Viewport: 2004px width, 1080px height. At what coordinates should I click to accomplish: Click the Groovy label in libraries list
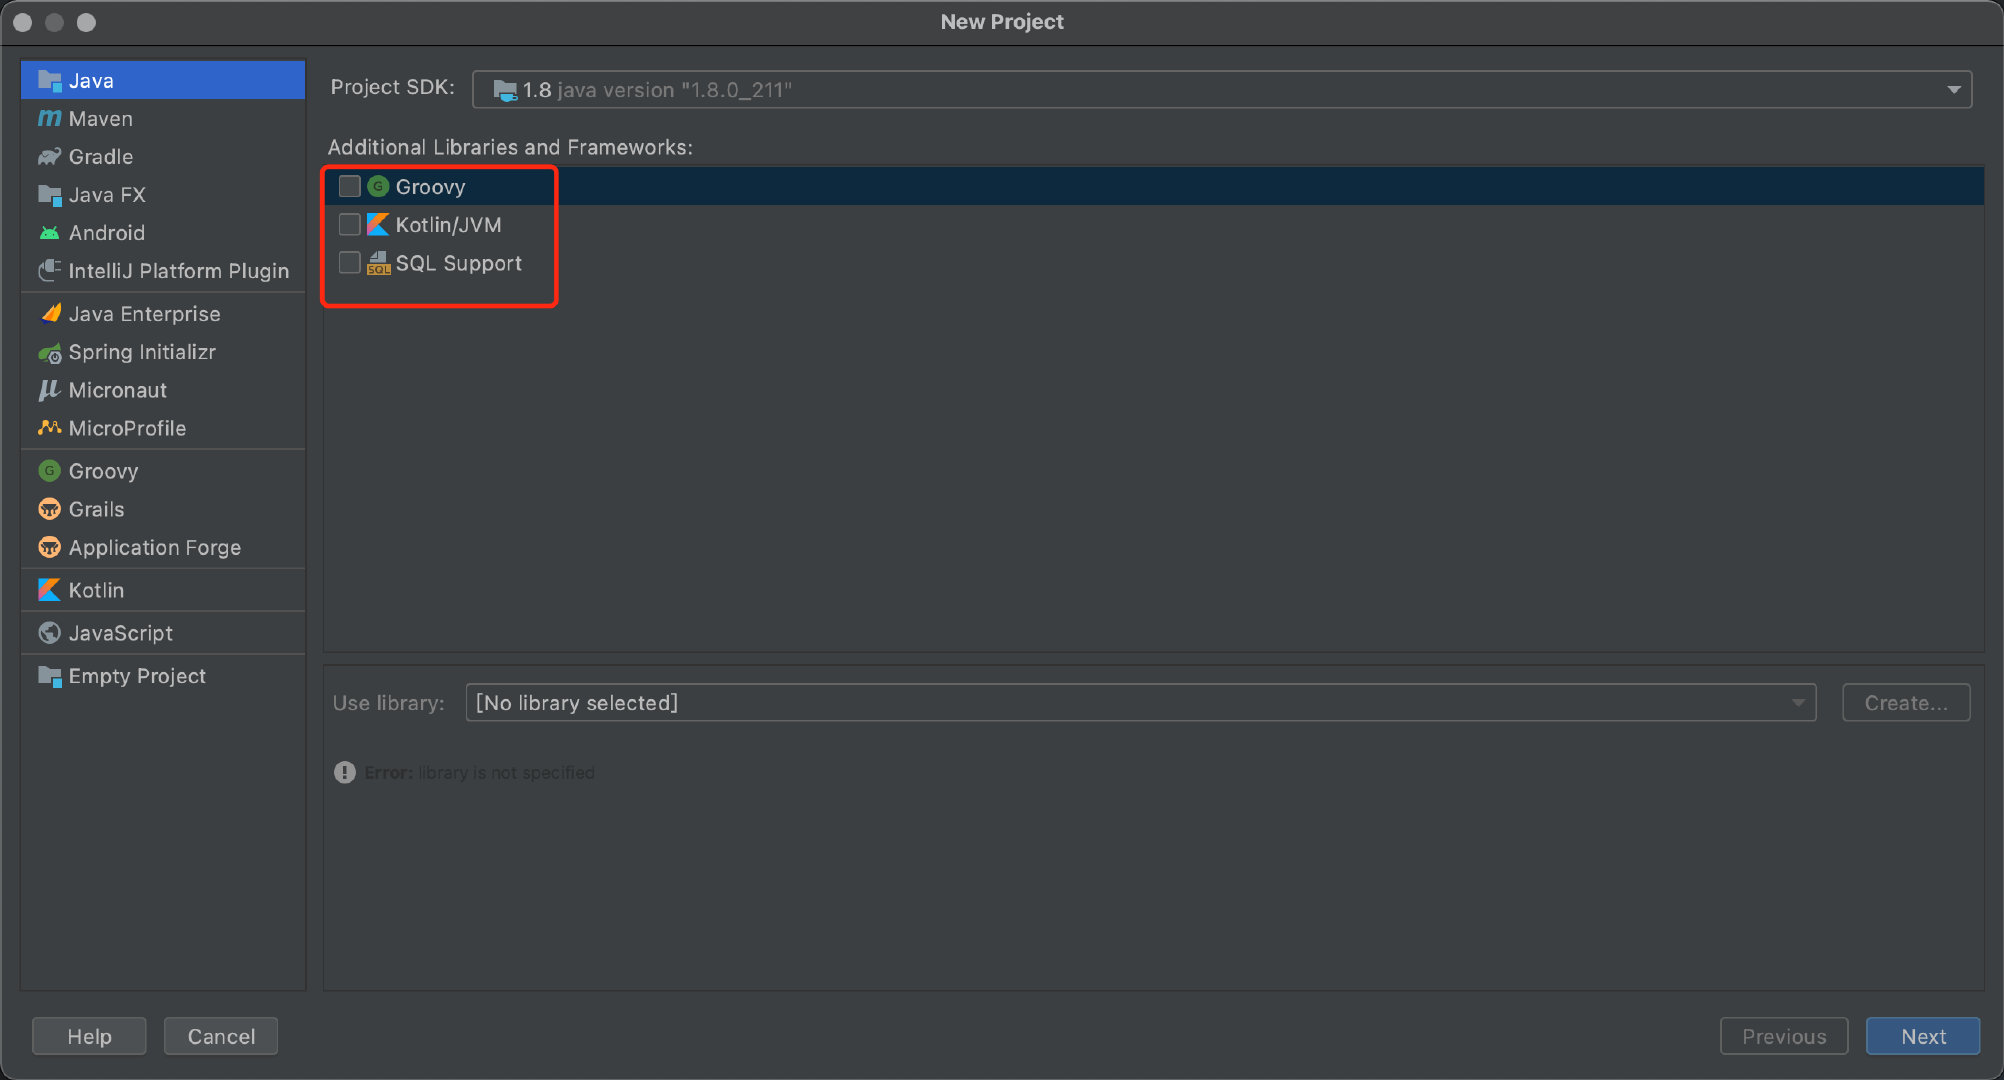coord(431,187)
